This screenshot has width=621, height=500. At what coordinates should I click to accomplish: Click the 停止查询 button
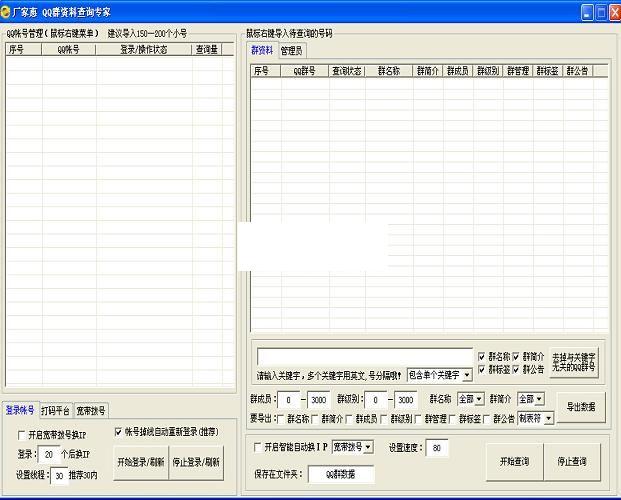tap(572, 461)
